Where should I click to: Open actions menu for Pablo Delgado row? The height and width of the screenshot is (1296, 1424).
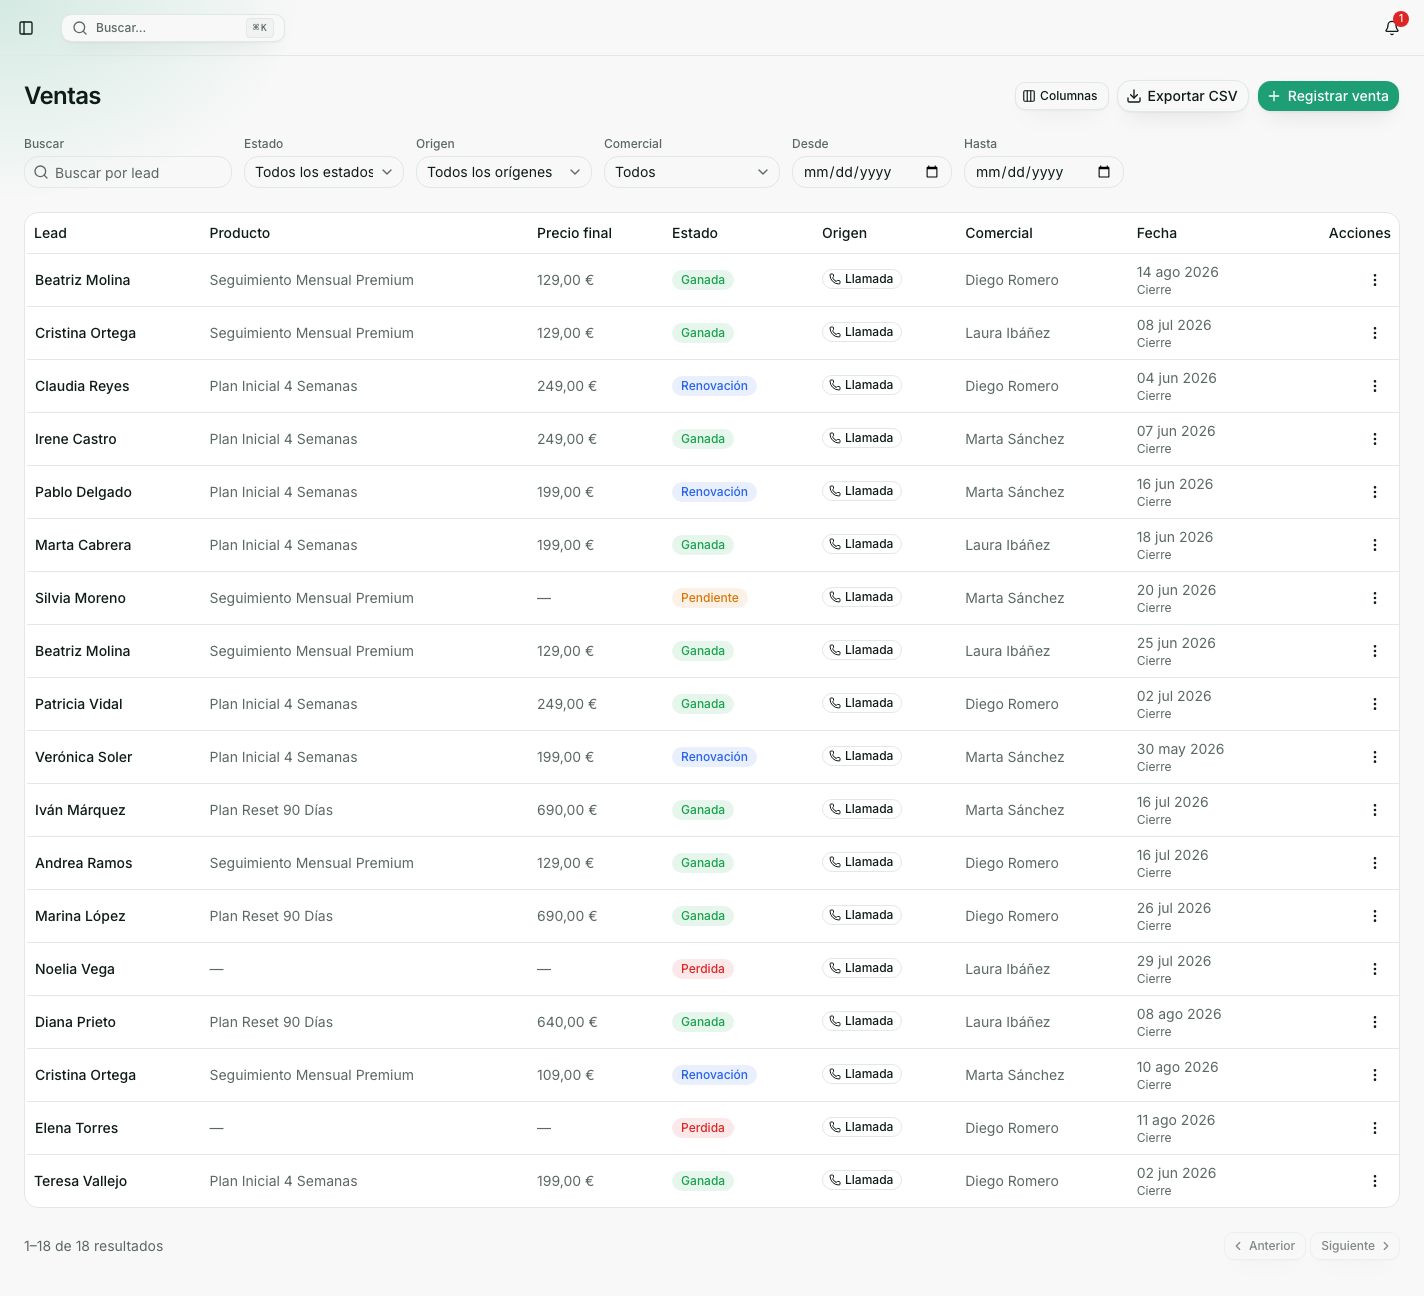pos(1375,492)
